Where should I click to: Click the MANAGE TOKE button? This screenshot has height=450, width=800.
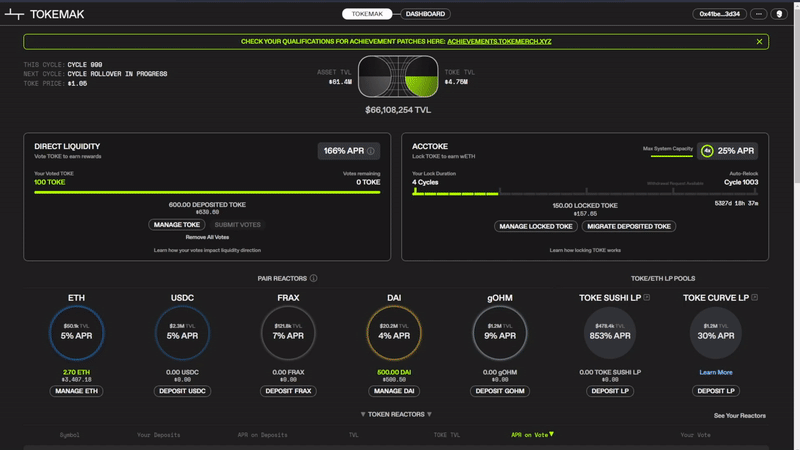pyautogui.click(x=177, y=224)
